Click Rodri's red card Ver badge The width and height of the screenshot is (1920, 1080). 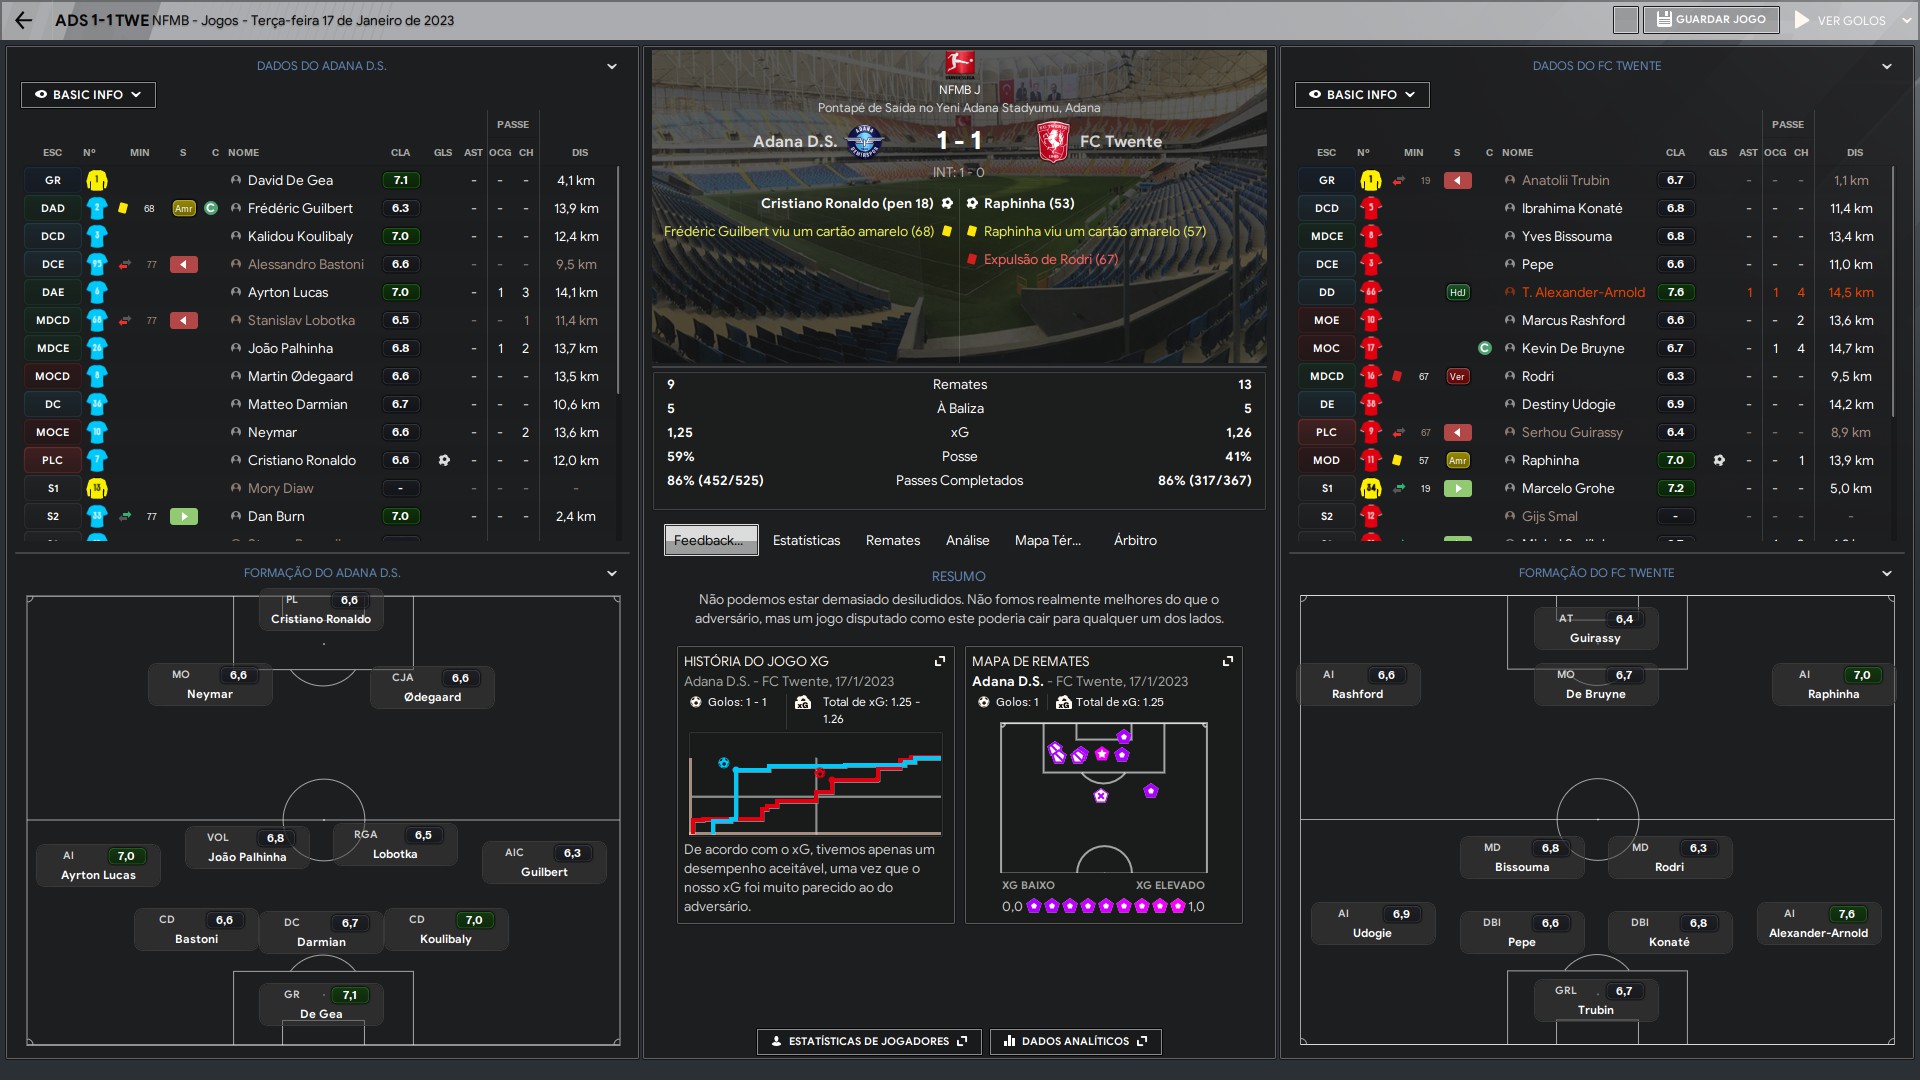1458,377
